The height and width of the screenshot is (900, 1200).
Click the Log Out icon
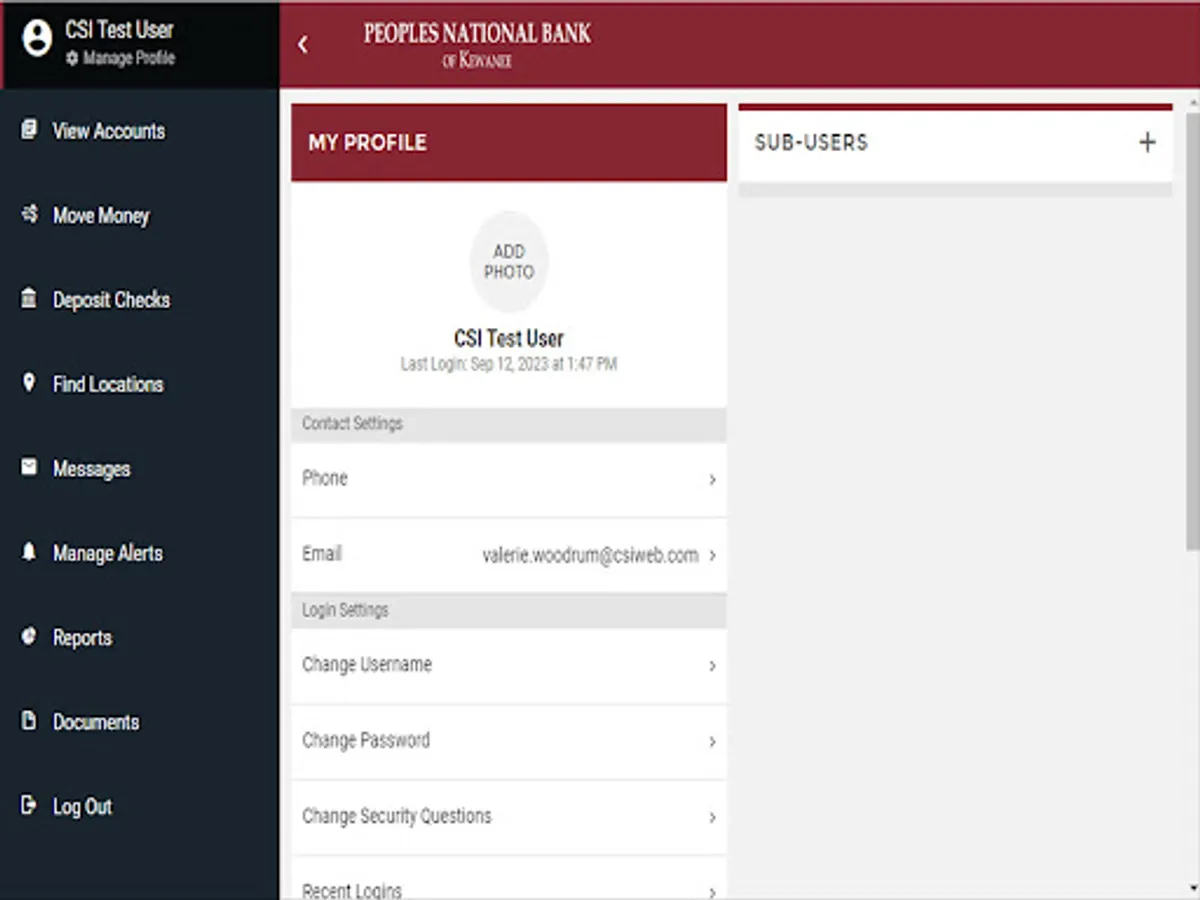click(x=27, y=806)
